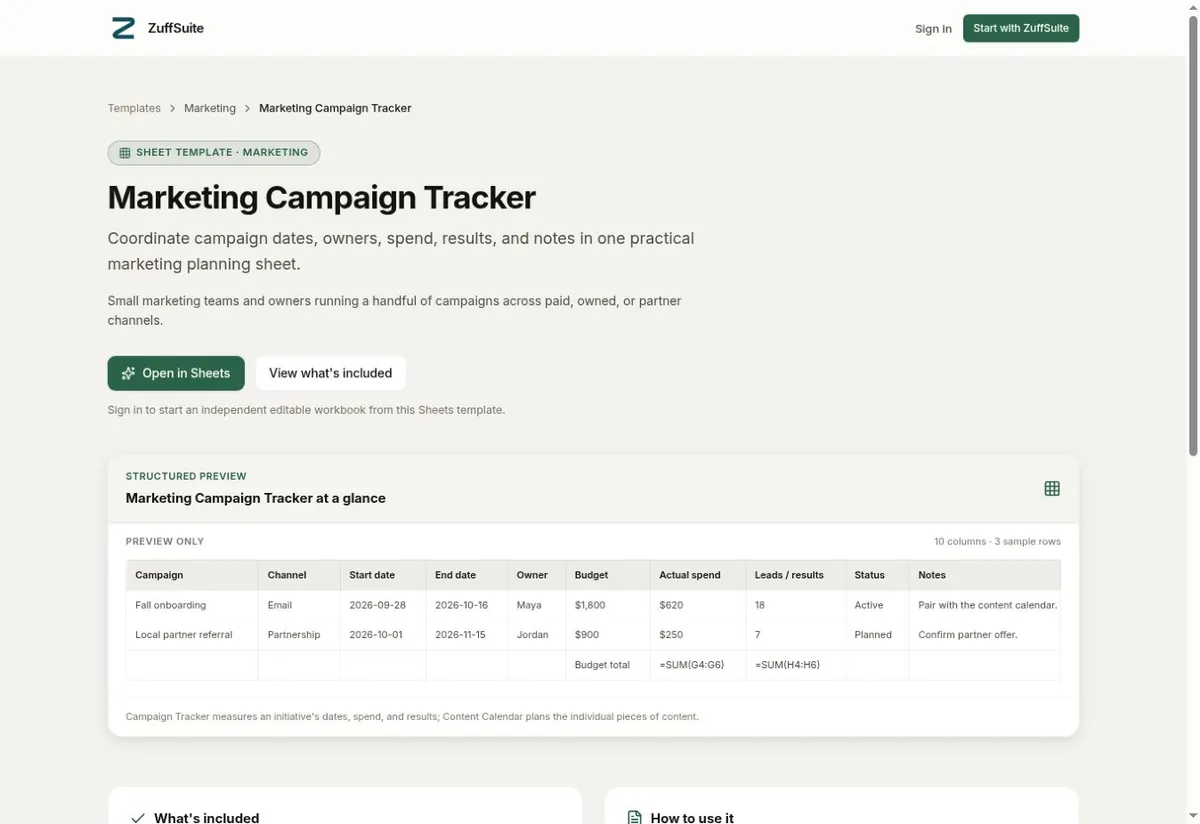This screenshot has height=824, width=1200.
Task: Click the Budget column header
Action: (608, 575)
